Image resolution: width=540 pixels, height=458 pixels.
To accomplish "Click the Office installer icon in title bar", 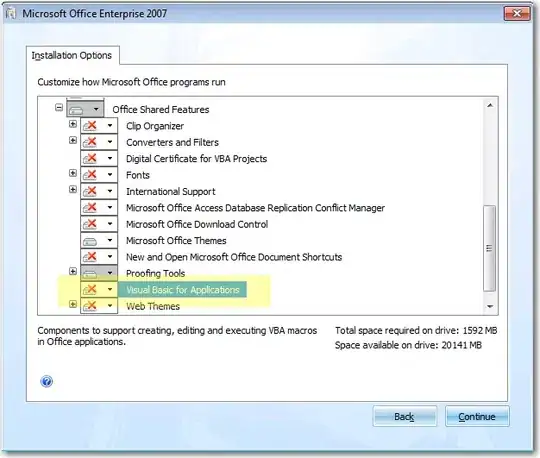I will pyautogui.click(x=11, y=13).
